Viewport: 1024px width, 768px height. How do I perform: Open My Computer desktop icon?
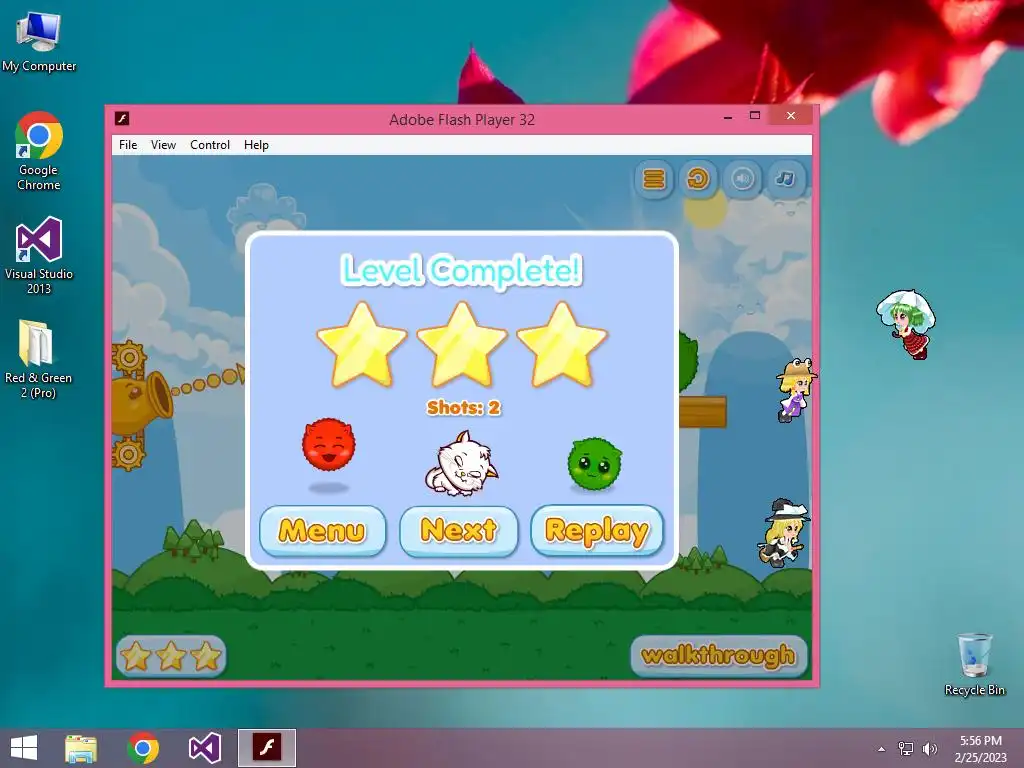(39, 41)
